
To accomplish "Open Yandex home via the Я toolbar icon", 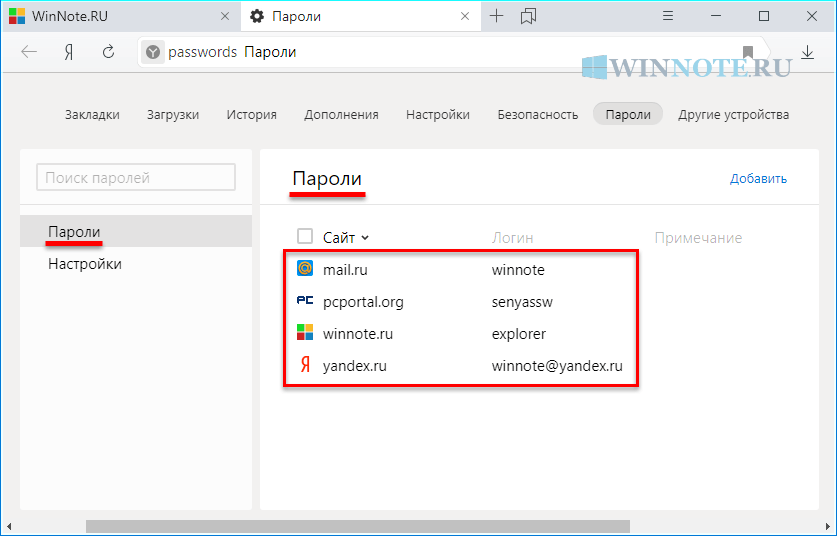I will (69, 52).
